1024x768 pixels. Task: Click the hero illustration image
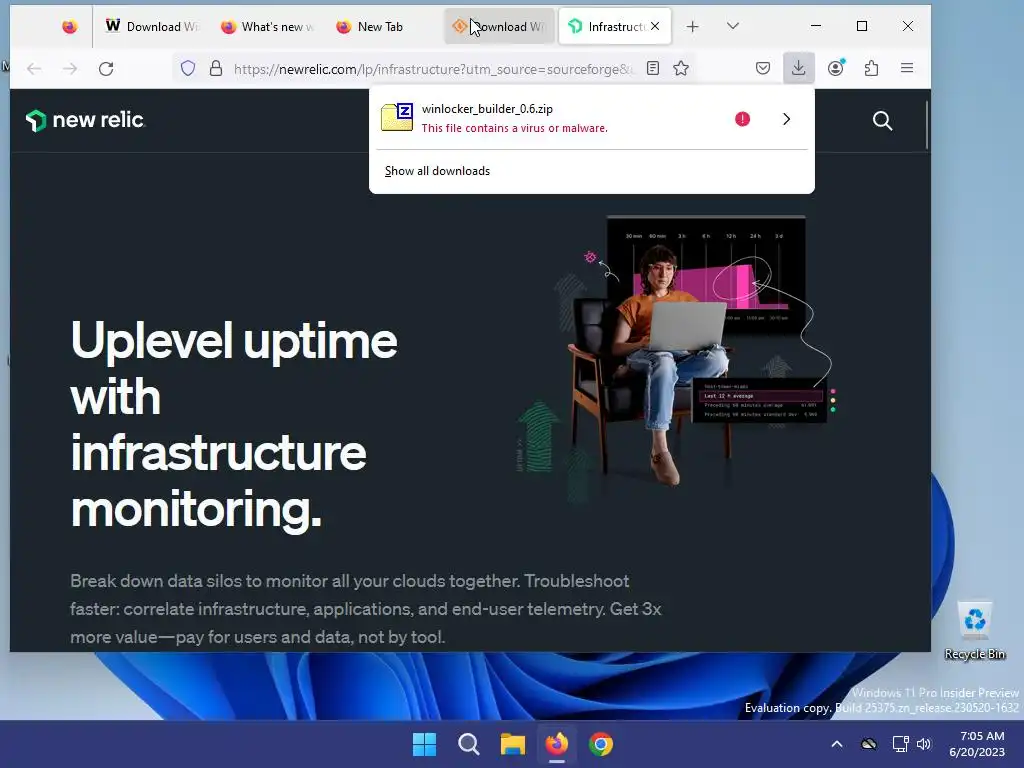[x=675, y=360]
